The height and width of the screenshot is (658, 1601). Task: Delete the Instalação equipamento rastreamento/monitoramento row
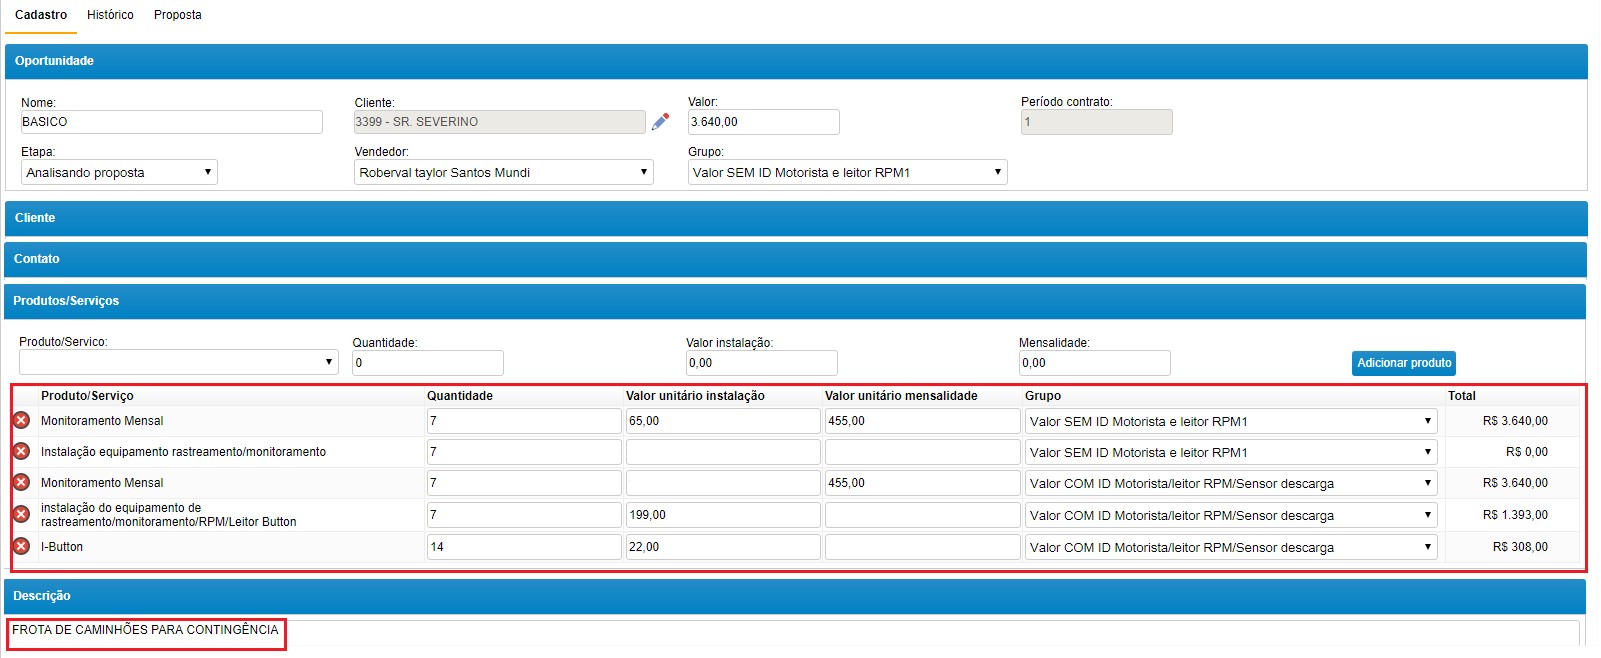click(21, 451)
